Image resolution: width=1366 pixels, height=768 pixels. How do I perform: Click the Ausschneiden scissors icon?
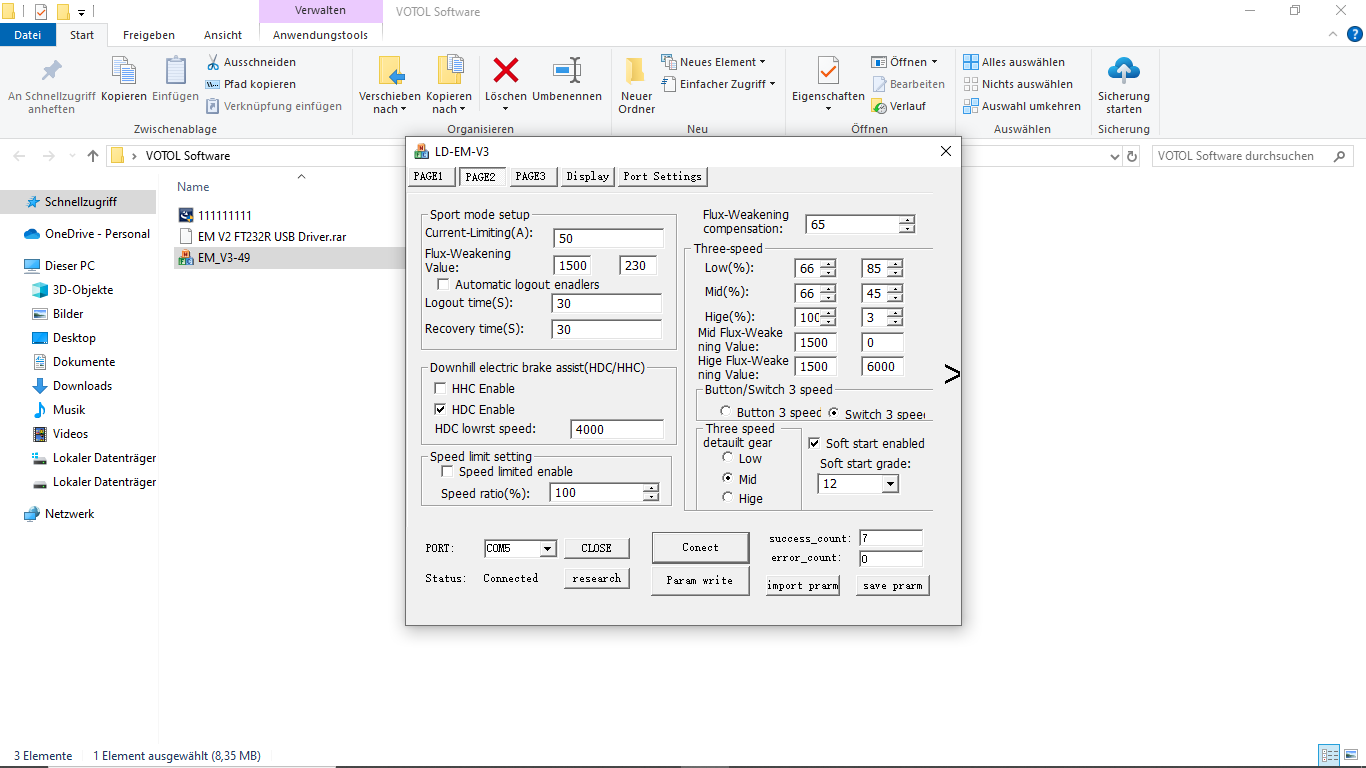[x=213, y=62]
